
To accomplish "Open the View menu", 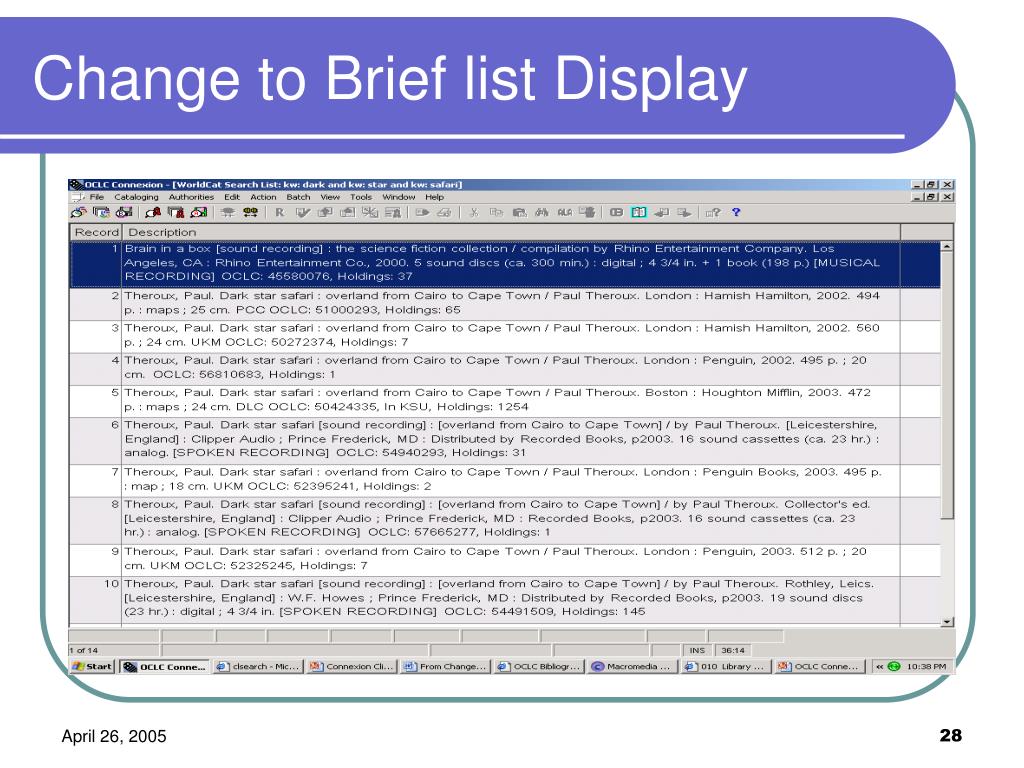I will coord(330,197).
